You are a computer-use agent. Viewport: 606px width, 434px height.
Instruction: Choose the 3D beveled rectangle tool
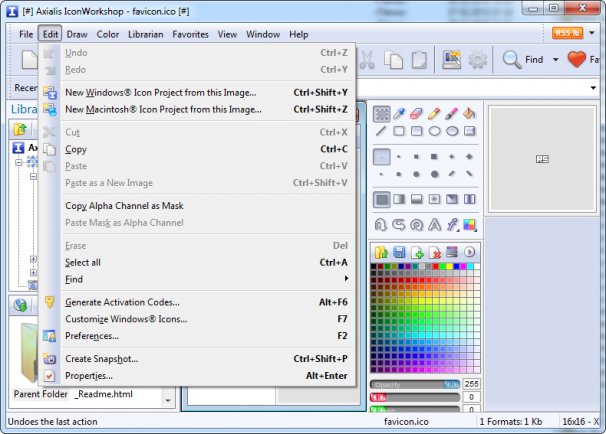[470, 131]
